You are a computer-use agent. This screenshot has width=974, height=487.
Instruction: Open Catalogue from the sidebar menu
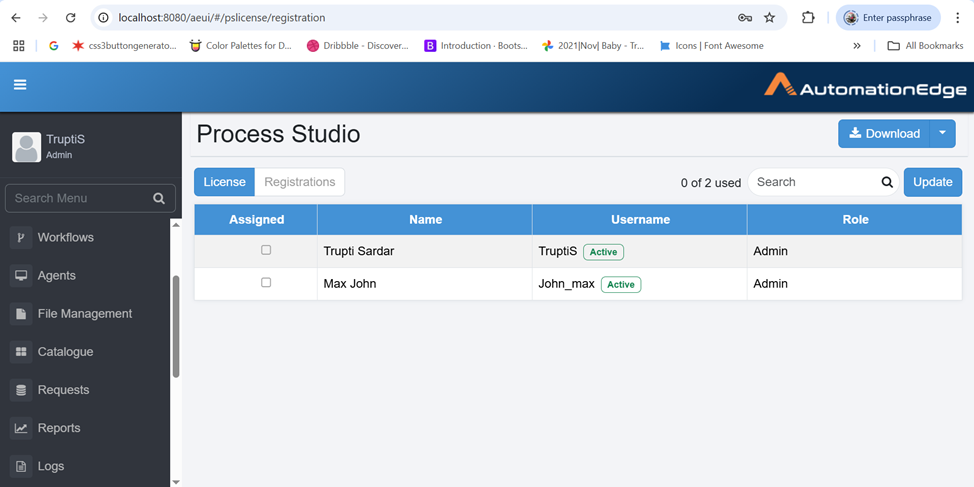pyautogui.click(x=65, y=352)
